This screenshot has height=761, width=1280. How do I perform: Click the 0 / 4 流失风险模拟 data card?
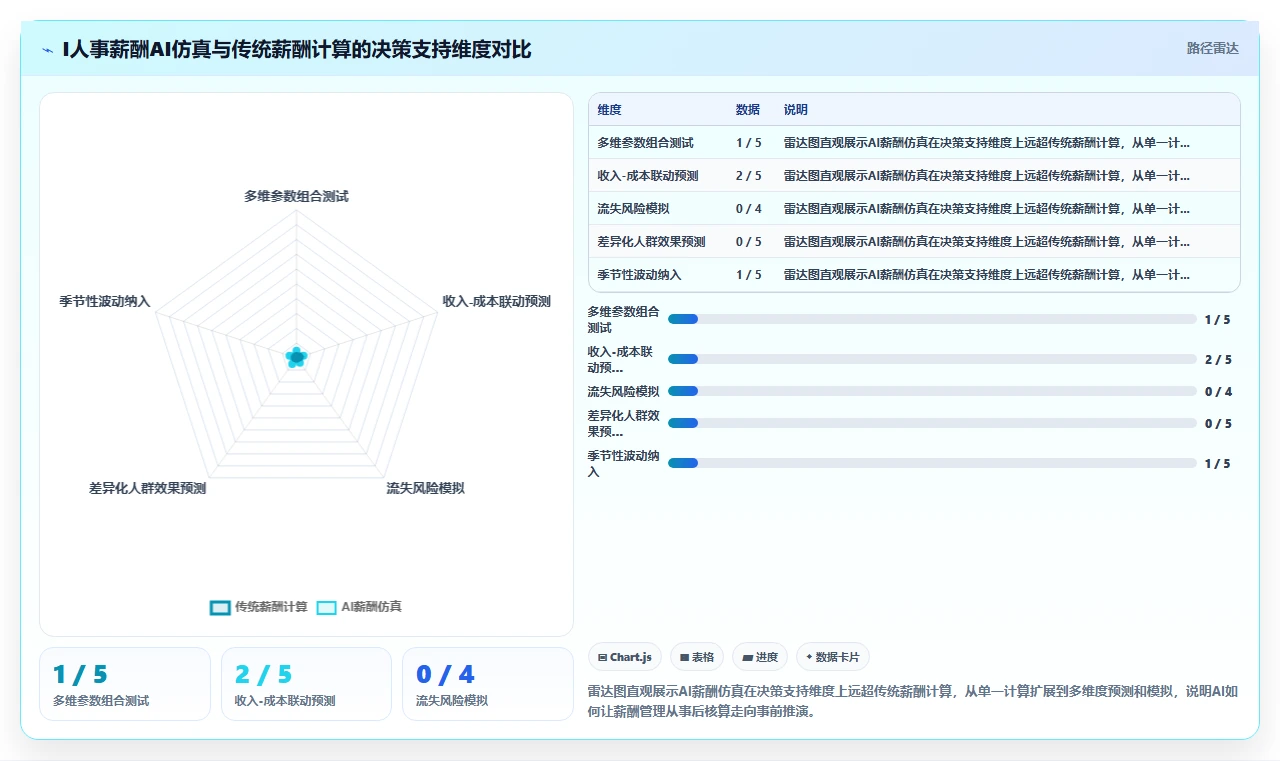[x=487, y=684]
